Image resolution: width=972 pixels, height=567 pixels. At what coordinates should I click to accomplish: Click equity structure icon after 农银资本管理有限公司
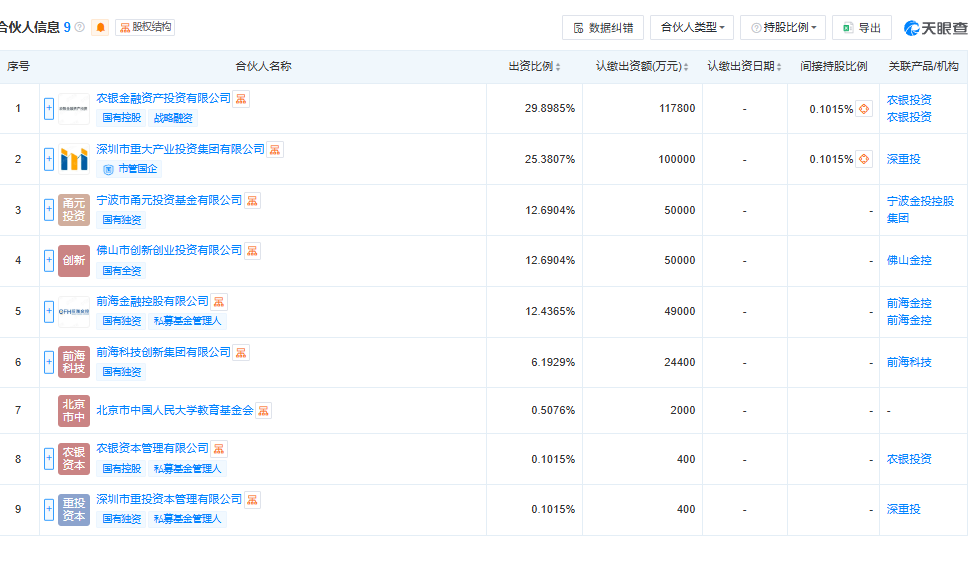pos(219,449)
